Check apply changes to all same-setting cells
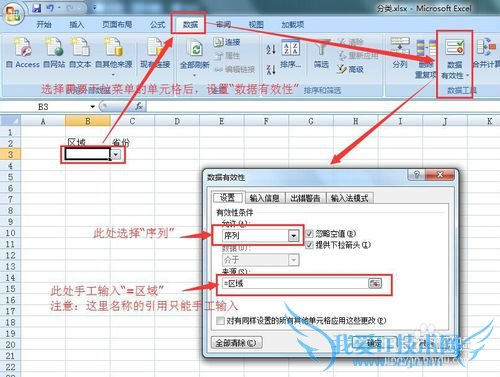The image size is (500, 377). tap(220, 321)
